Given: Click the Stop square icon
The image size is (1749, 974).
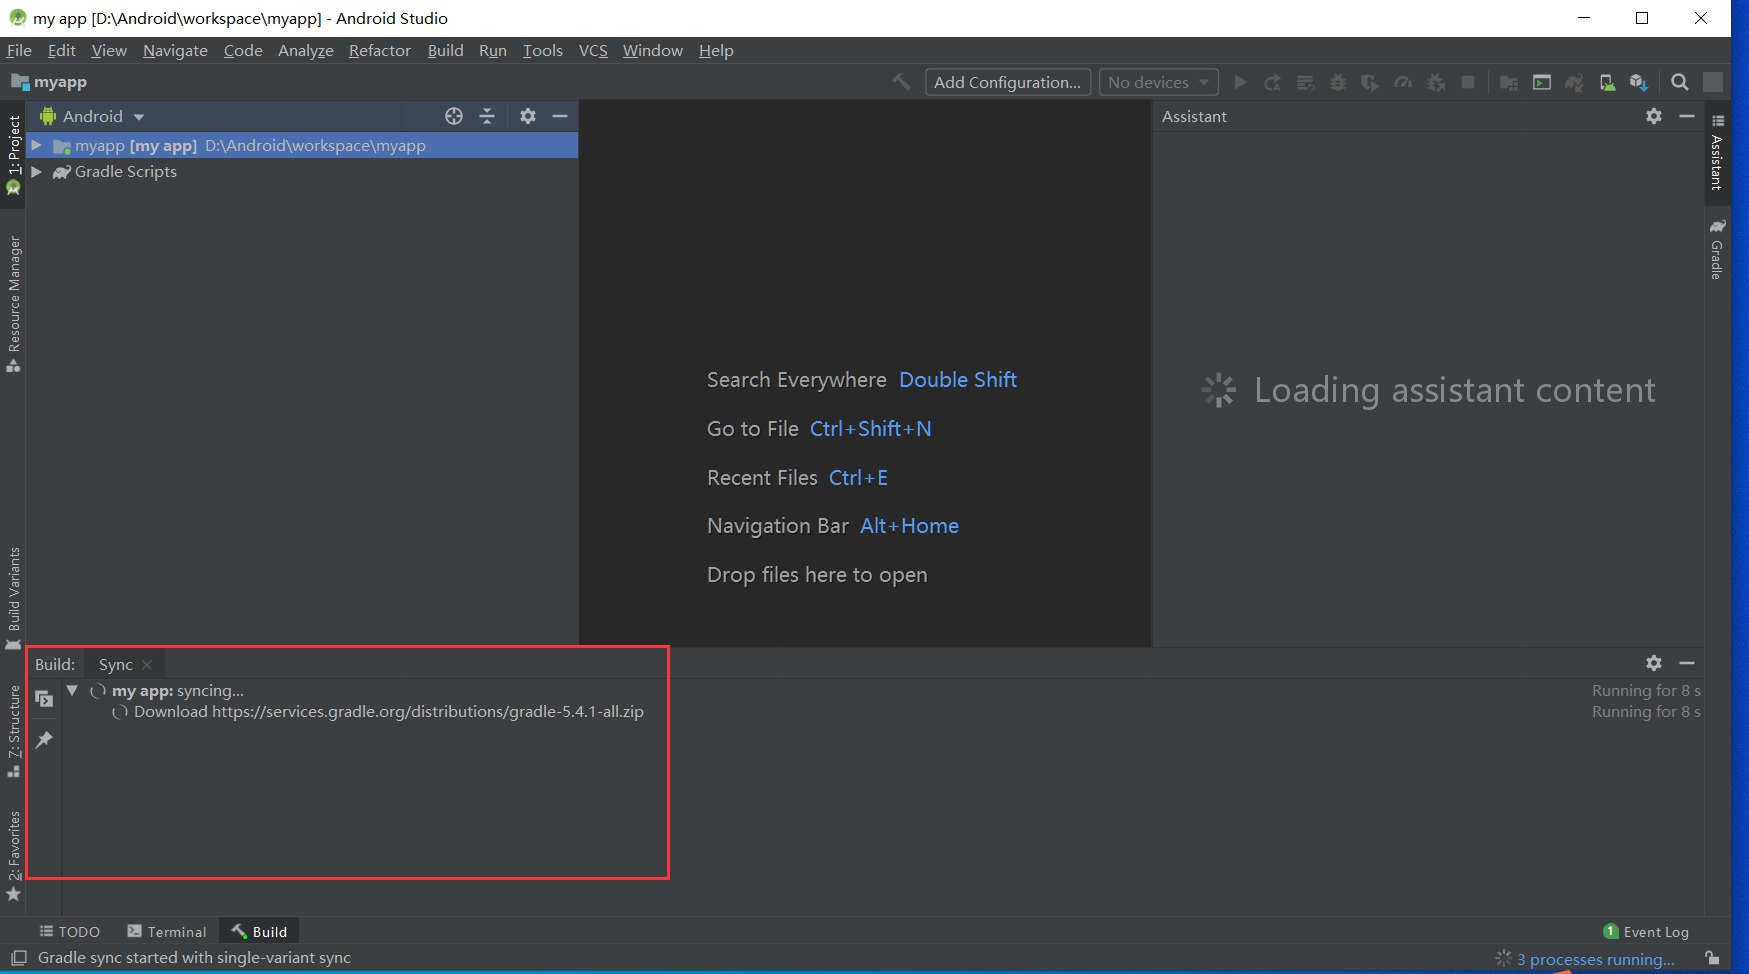Looking at the screenshot, I should (x=1468, y=82).
